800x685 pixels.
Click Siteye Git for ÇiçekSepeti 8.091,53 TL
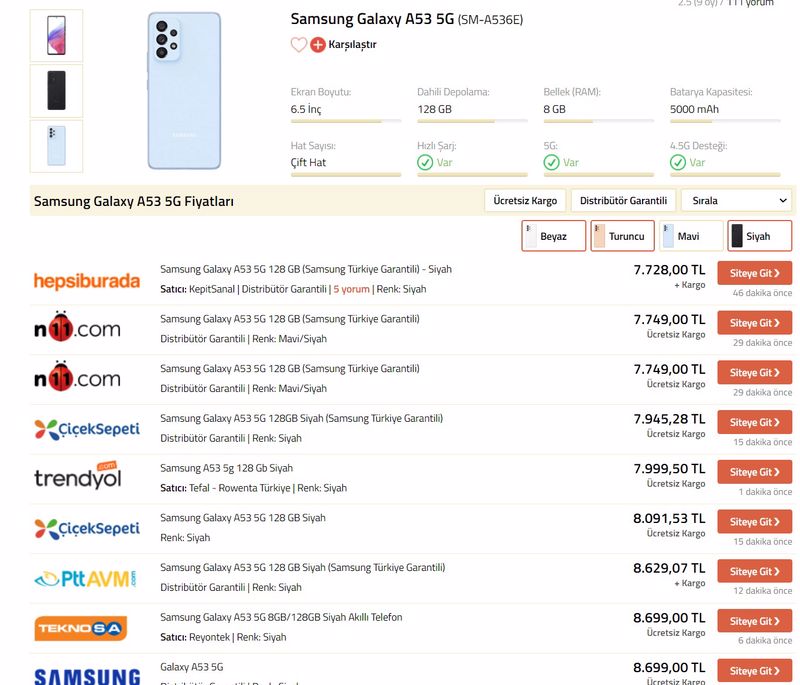pos(755,522)
